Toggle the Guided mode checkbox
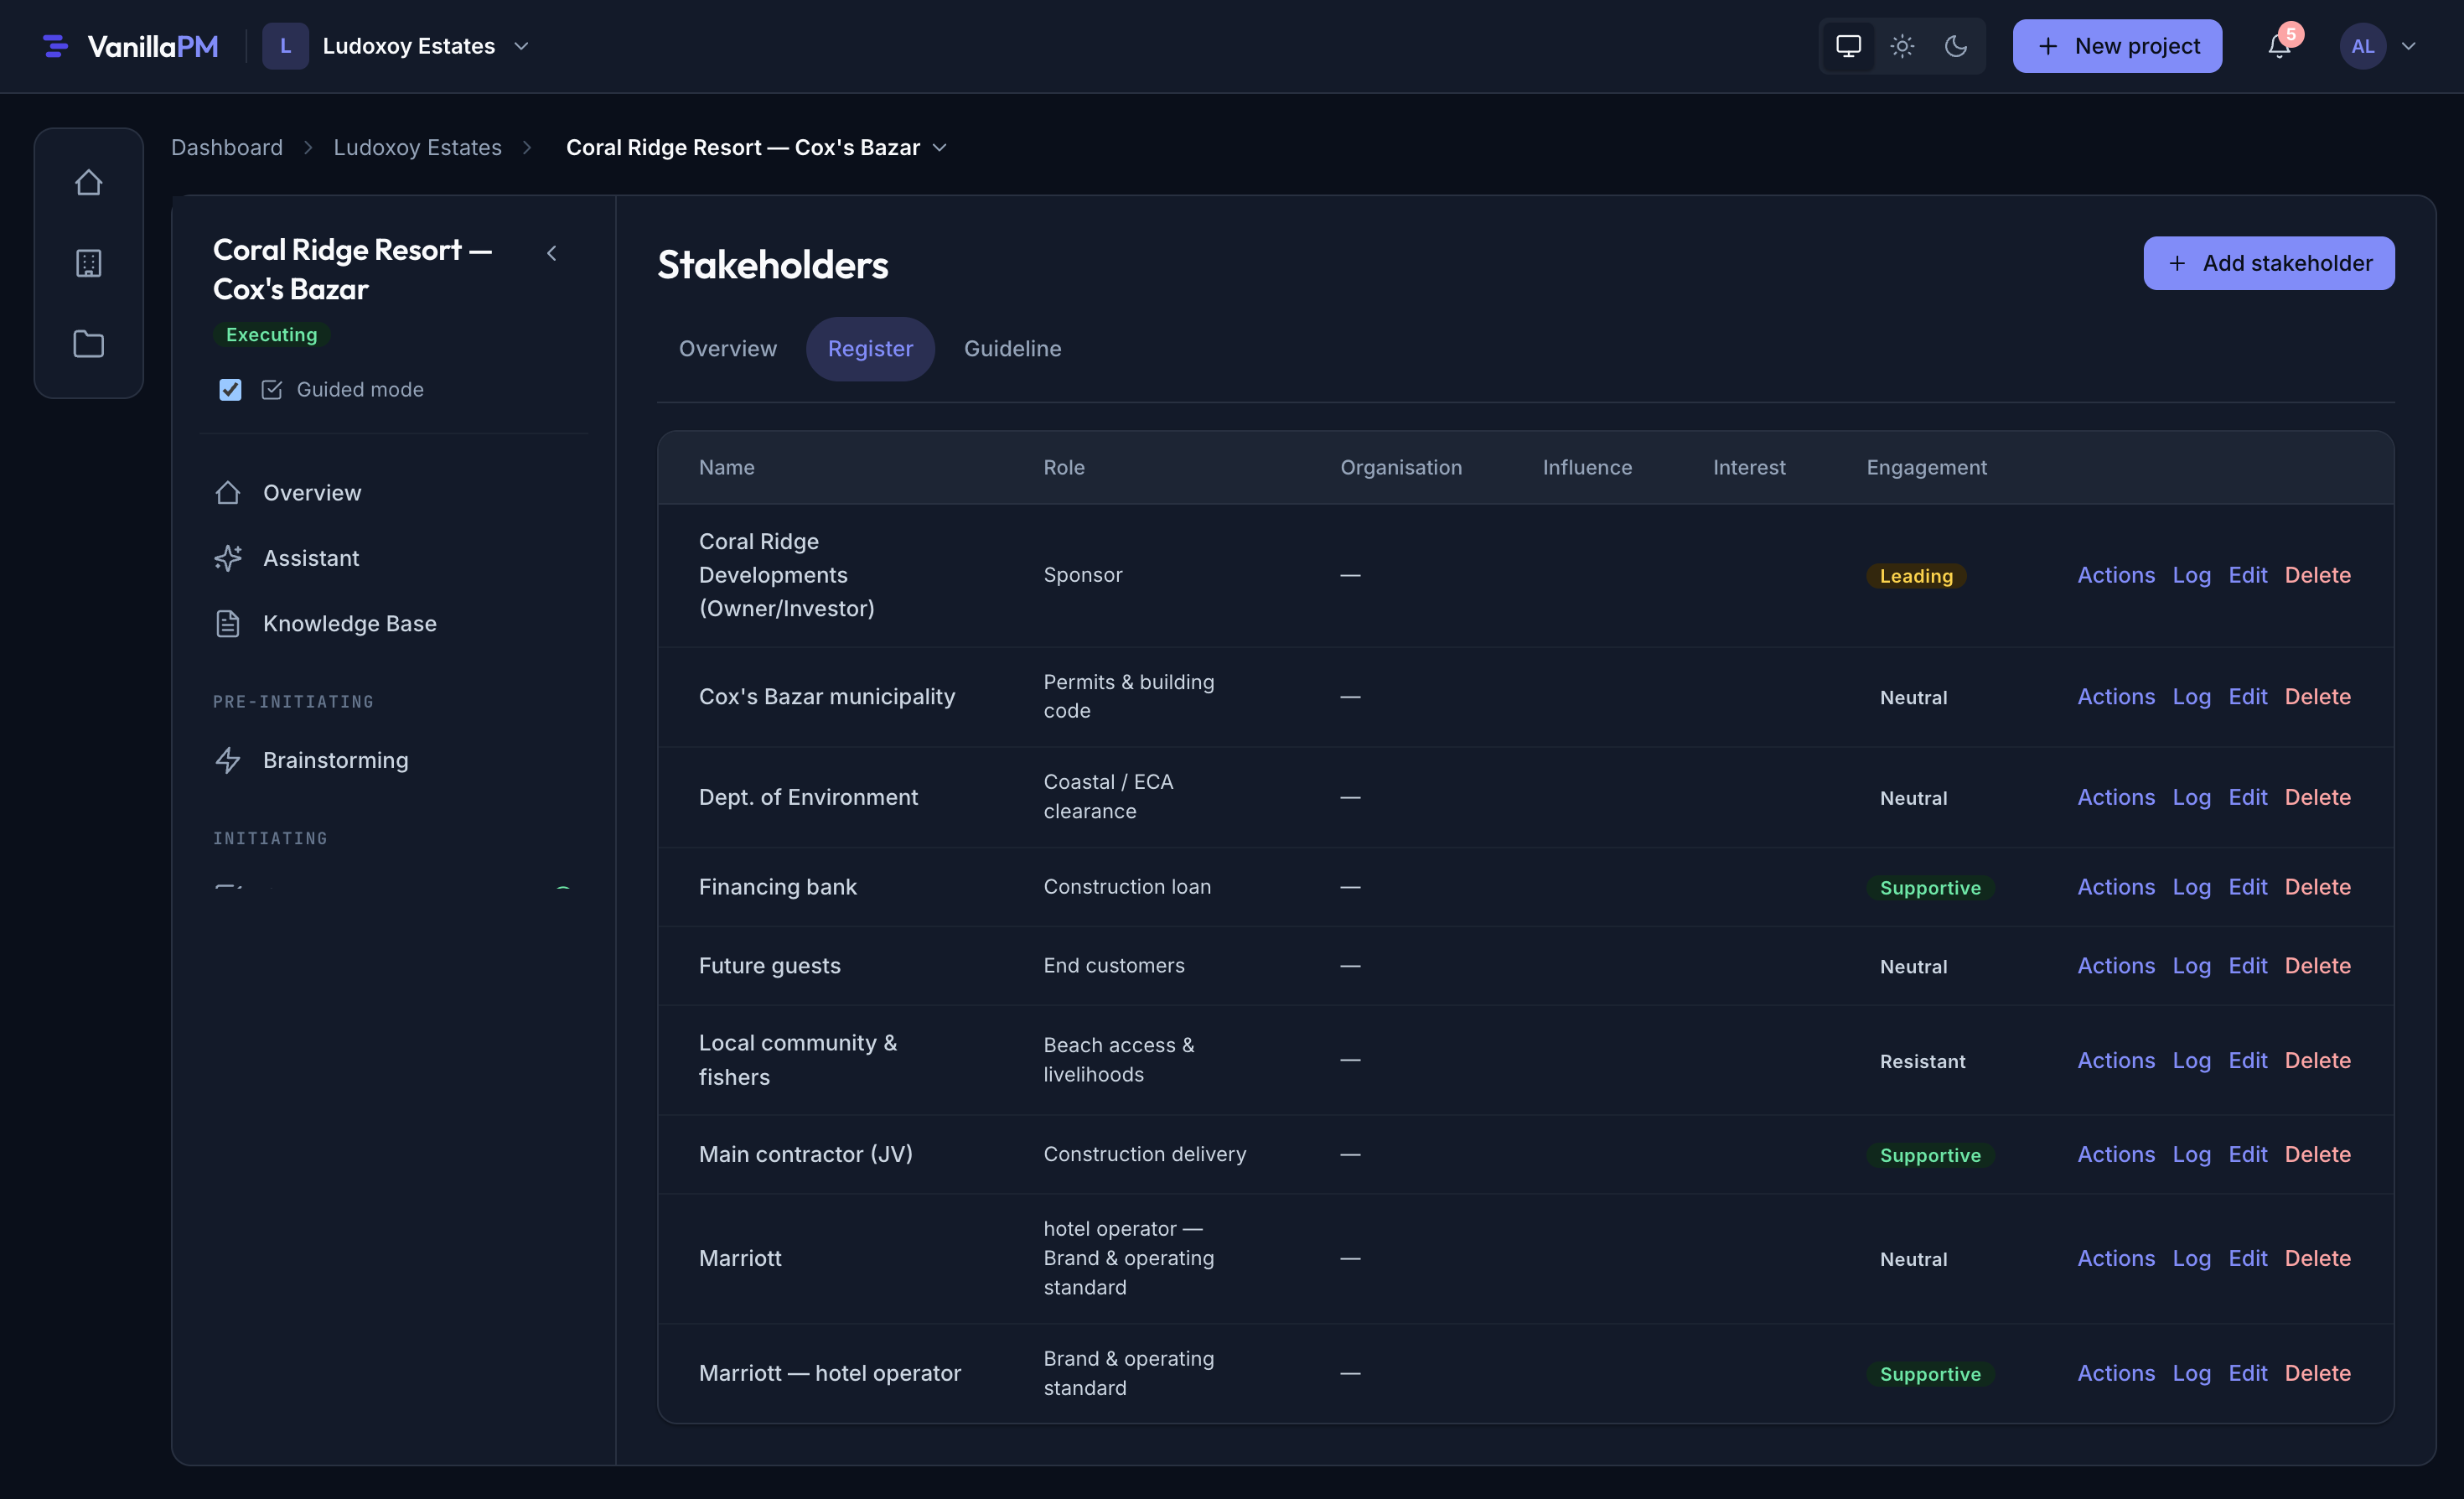The height and width of the screenshot is (1499, 2464). point(230,390)
